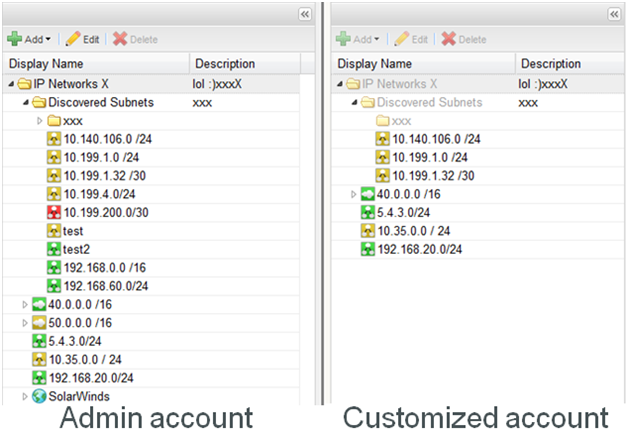This screenshot has height=435, width=628.
Task: Click IP Networks X folder icon in Customized panel
Action: [353, 84]
